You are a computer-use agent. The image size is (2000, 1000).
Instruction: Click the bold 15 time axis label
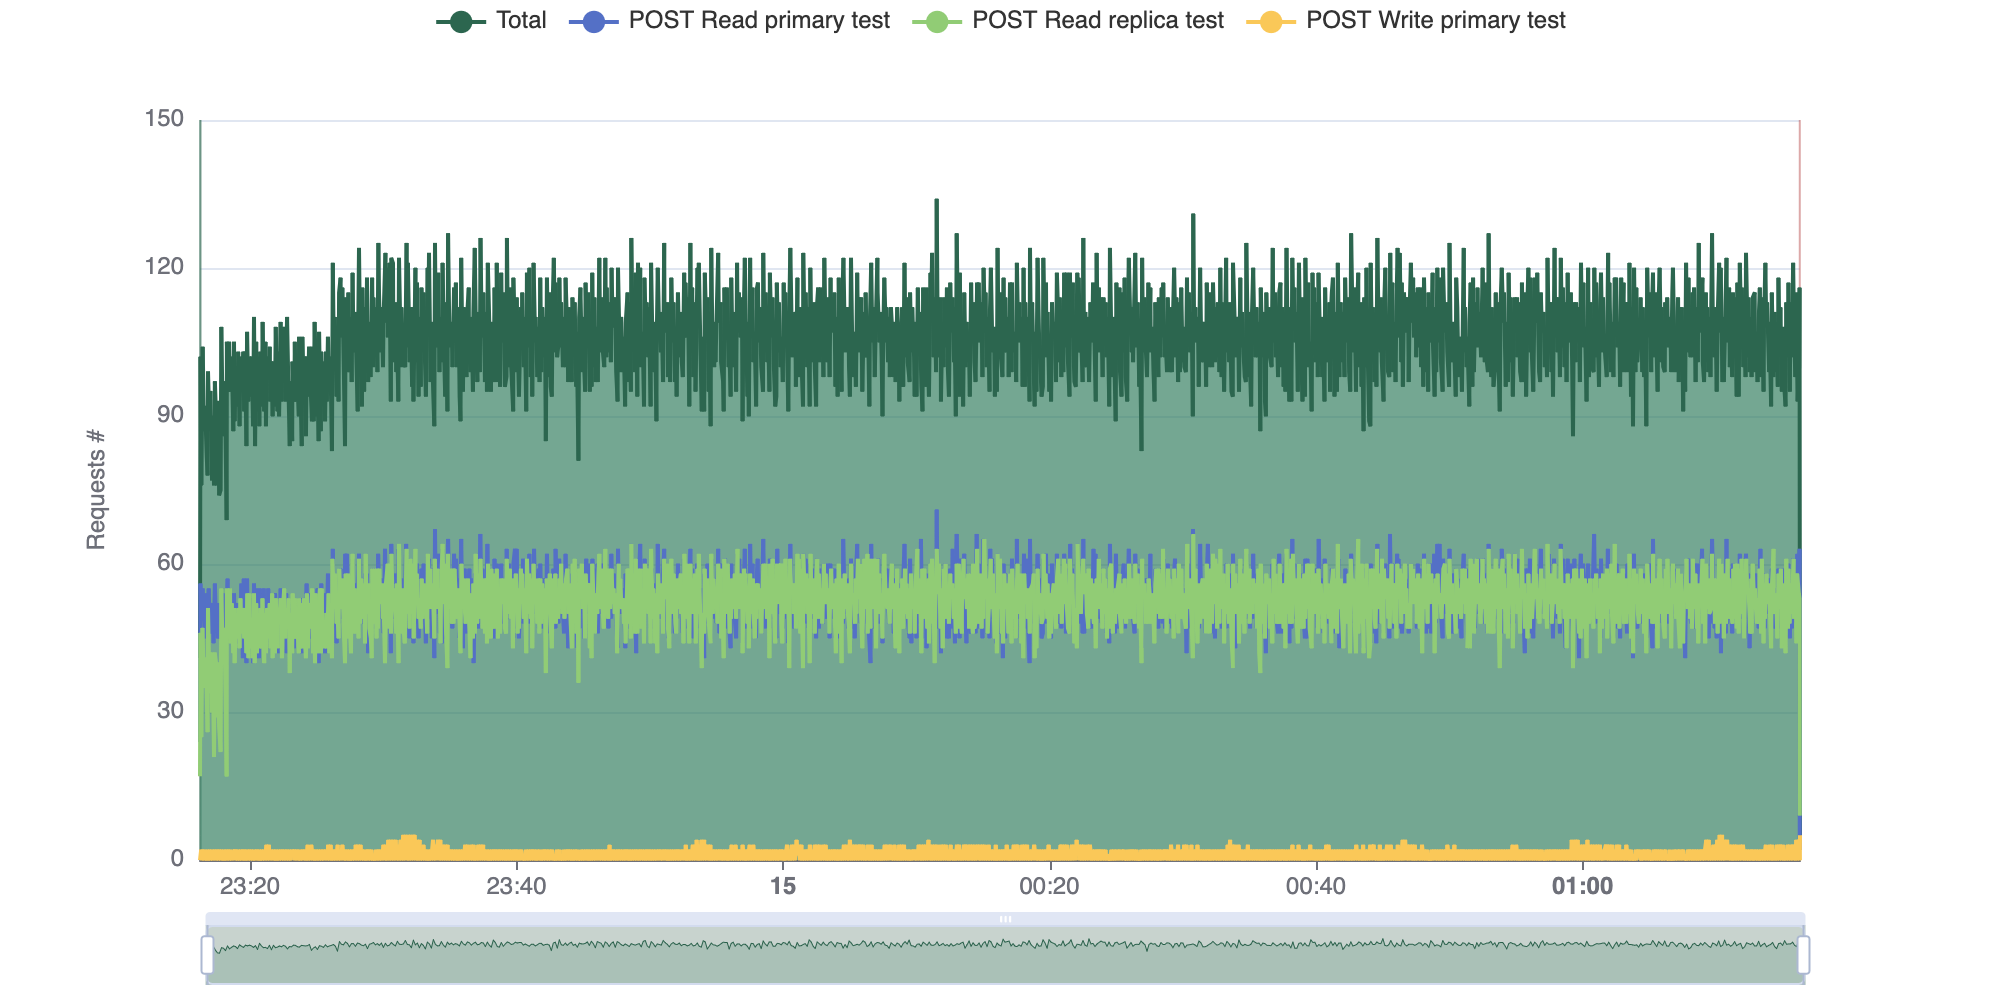coord(783,886)
